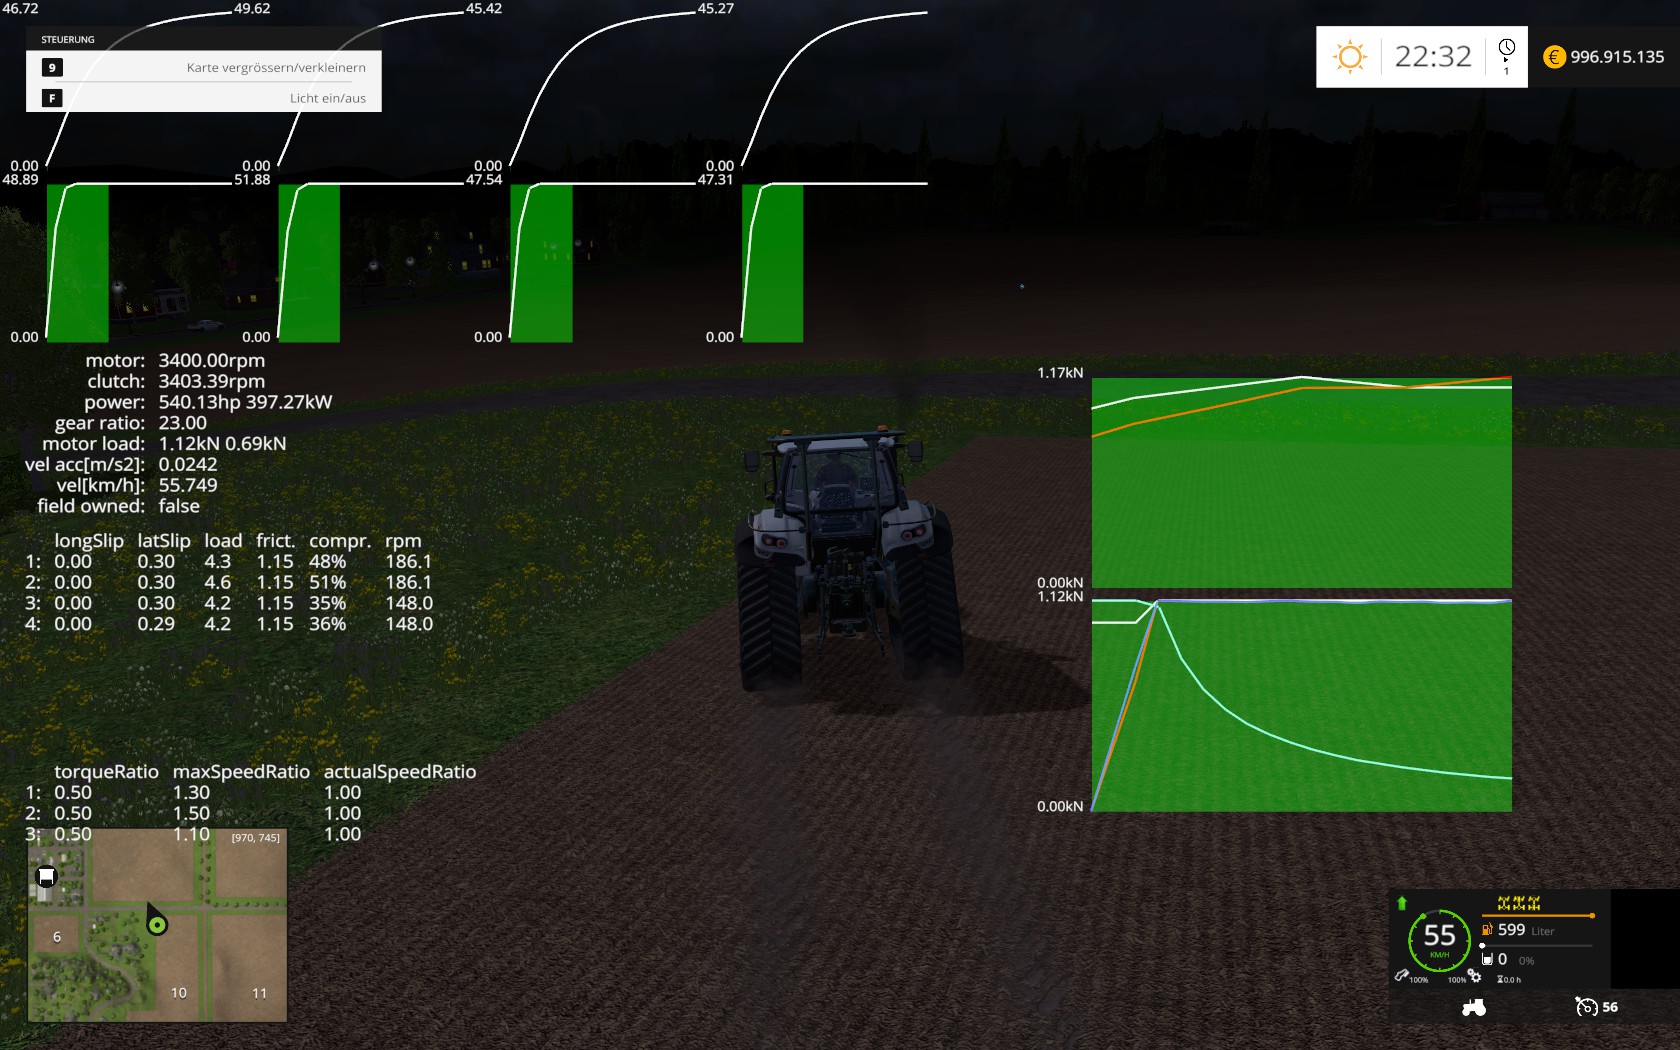Click 'Karte vergrössern/verkleinern' control hint
The width and height of the screenshot is (1680, 1050).
pos(276,68)
